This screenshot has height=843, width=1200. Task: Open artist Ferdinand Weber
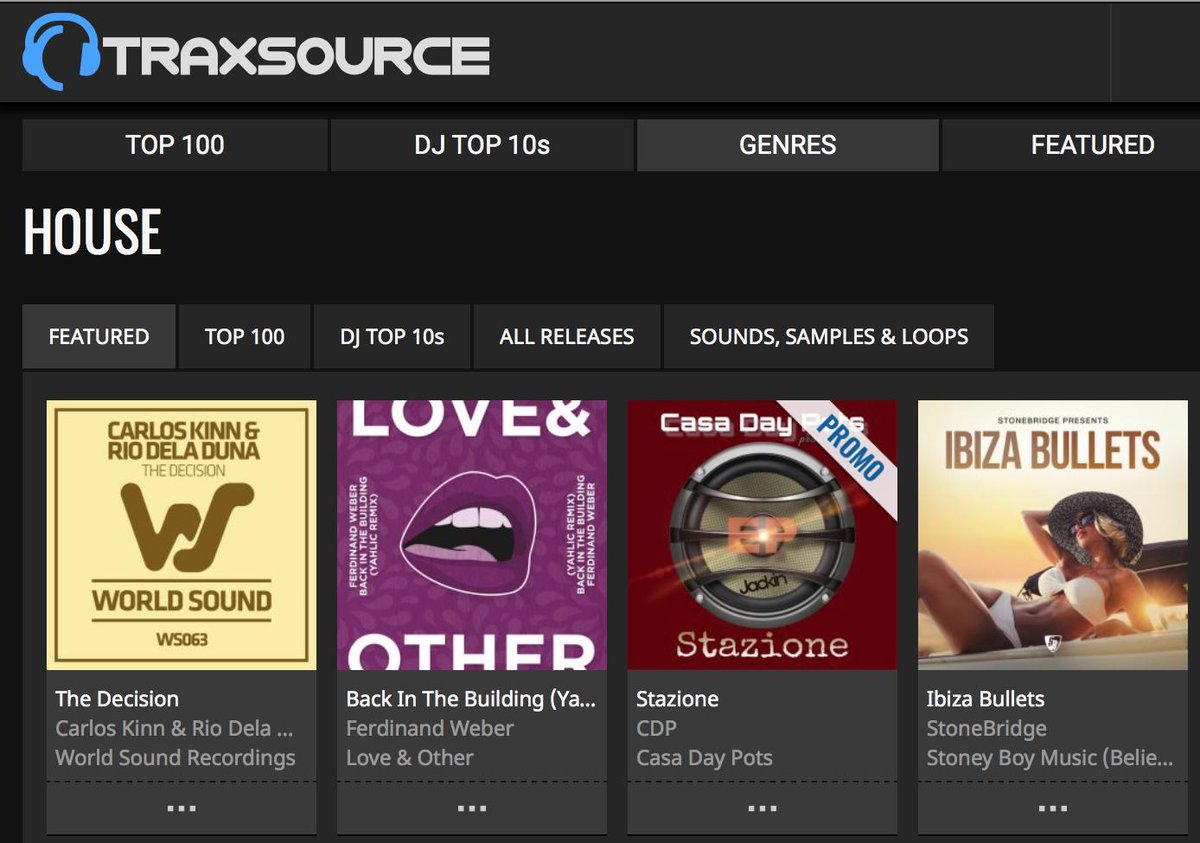point(430,728)
